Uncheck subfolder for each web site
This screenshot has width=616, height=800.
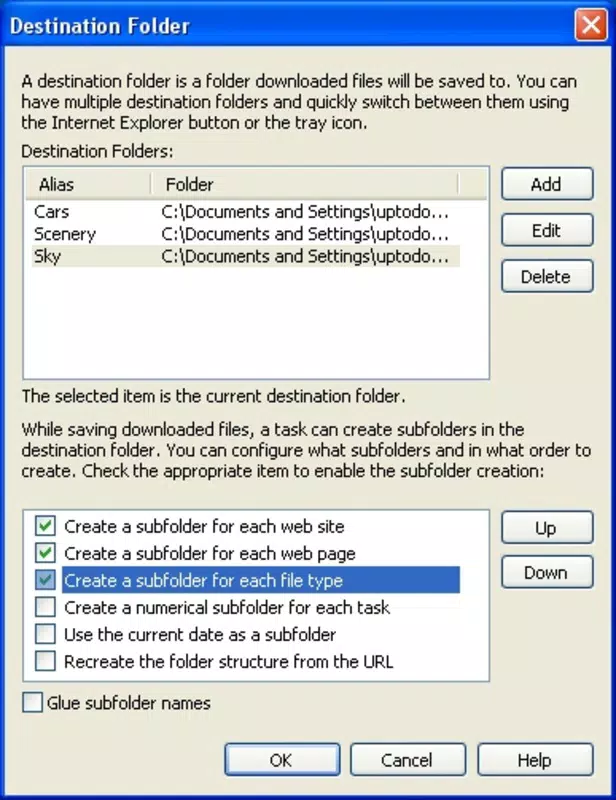click(x=45, y=526)
